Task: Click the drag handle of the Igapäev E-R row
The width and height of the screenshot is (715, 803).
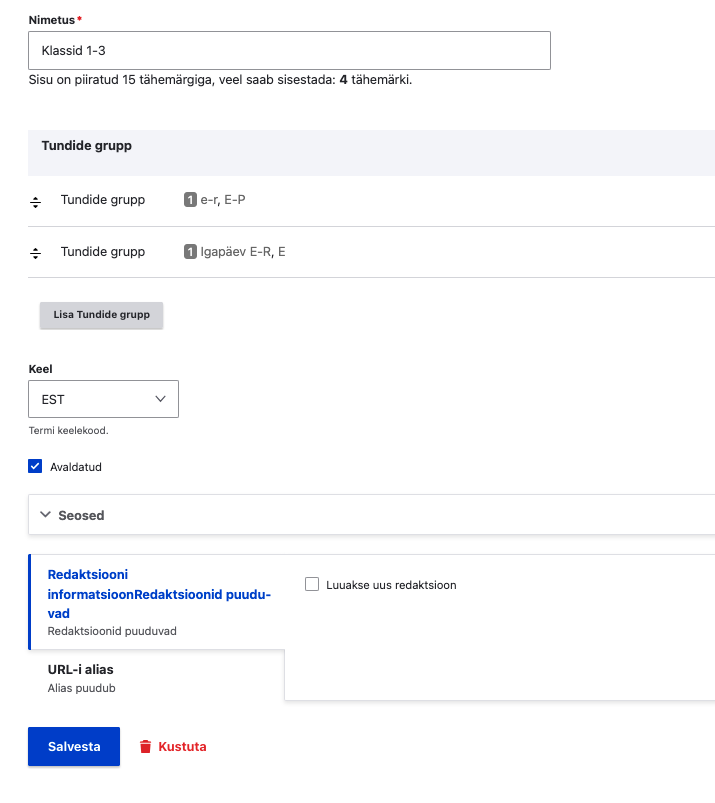Action: 36,253
